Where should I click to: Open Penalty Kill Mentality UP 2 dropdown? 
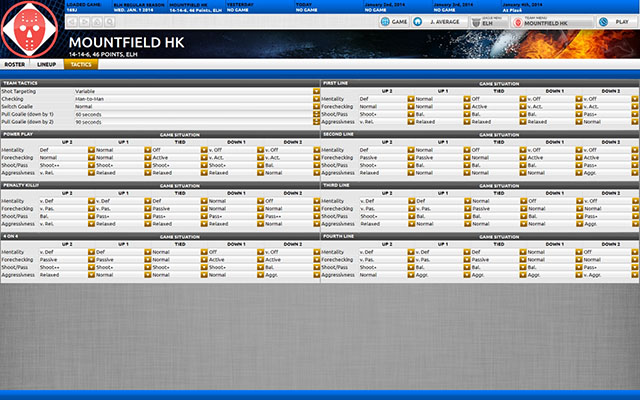point(91,201)
